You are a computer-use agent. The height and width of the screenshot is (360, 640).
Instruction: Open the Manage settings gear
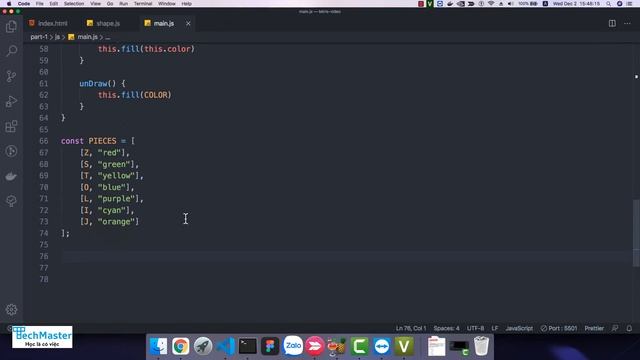coord(11,309)
